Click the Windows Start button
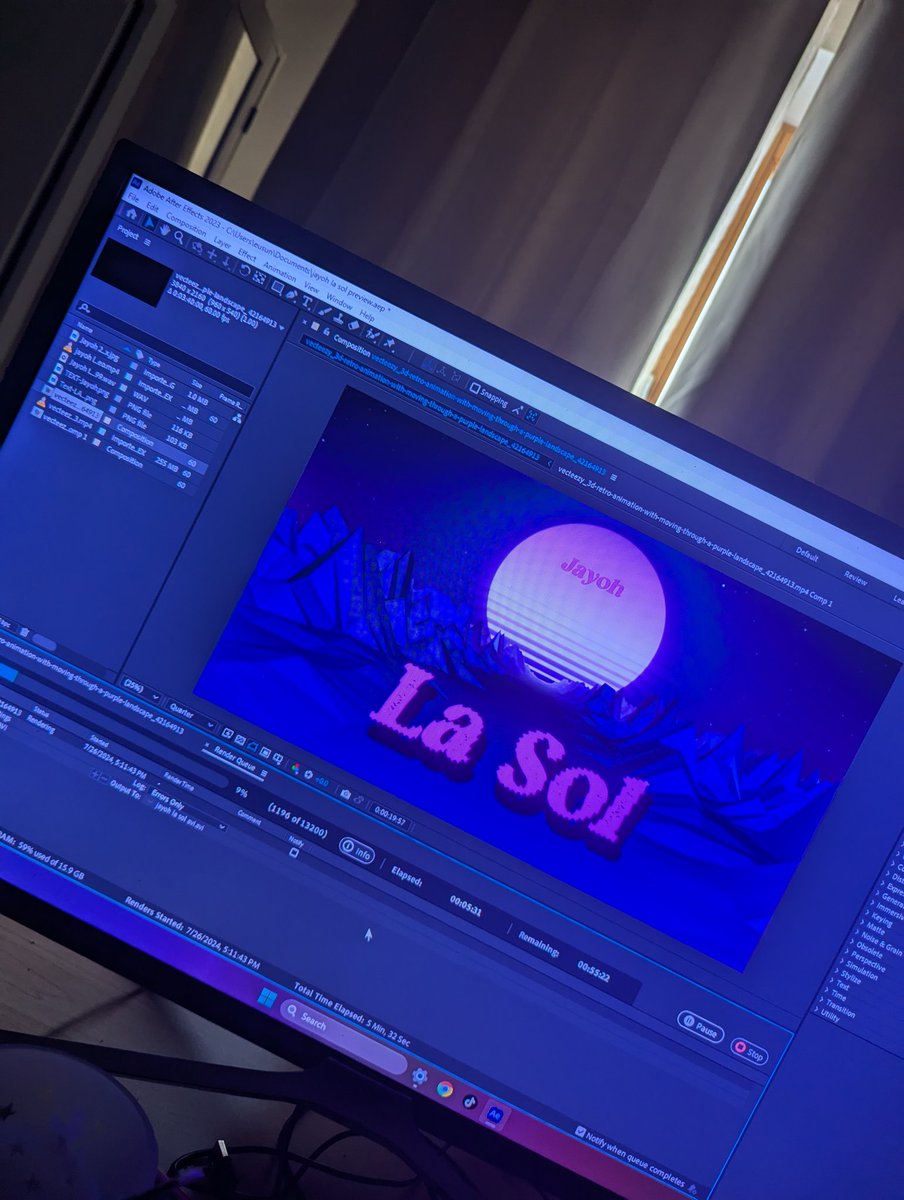The image size is (904, 1200). coord(267,997)
